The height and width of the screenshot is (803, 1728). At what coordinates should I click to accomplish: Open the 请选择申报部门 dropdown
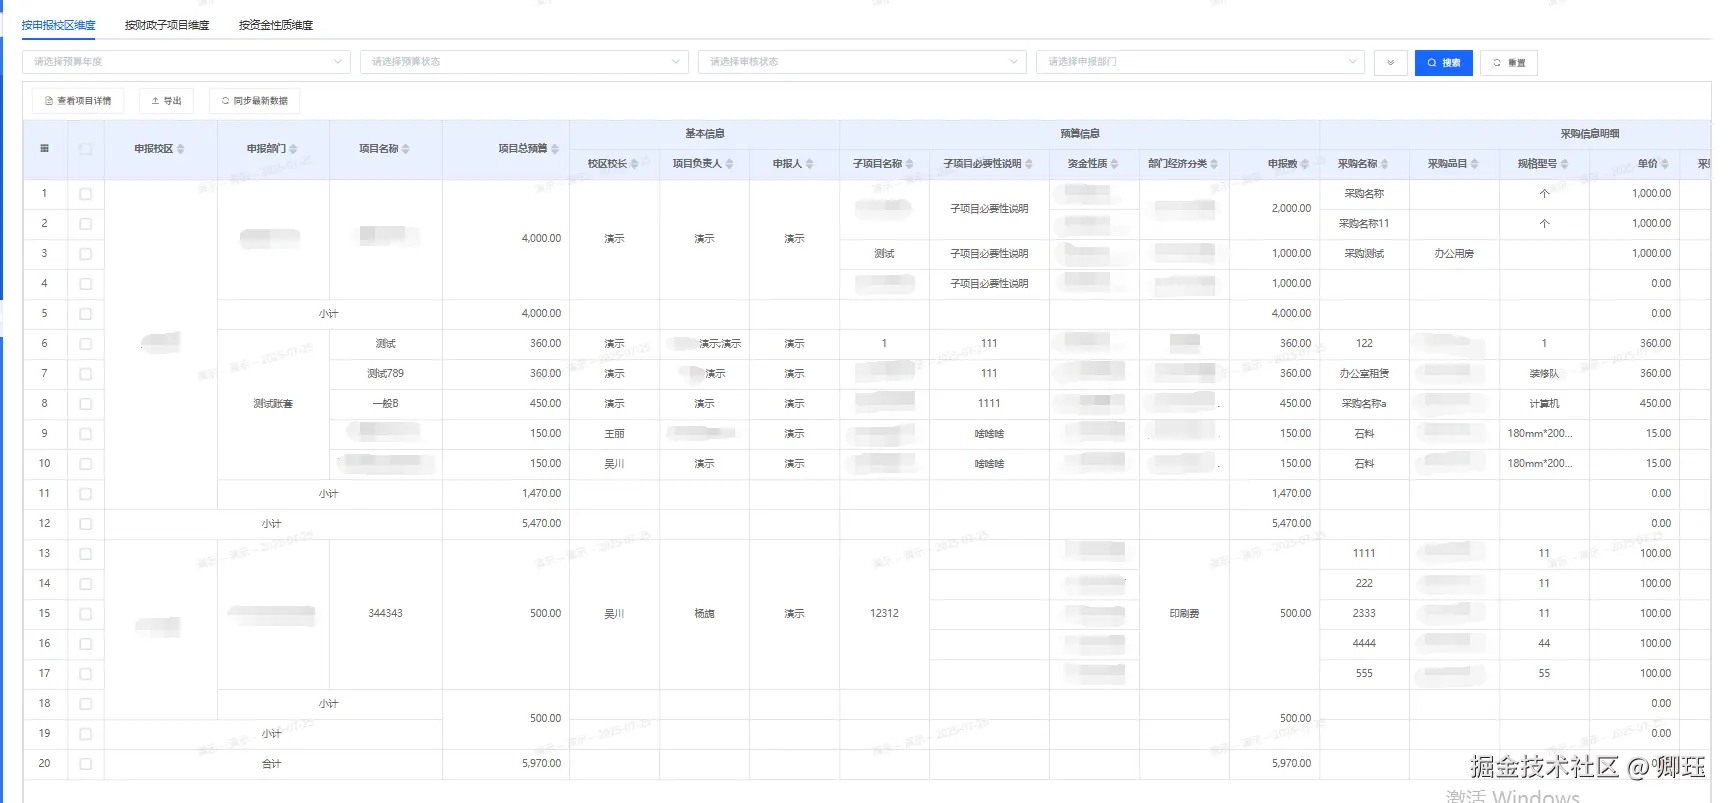tap(1200, 62)
